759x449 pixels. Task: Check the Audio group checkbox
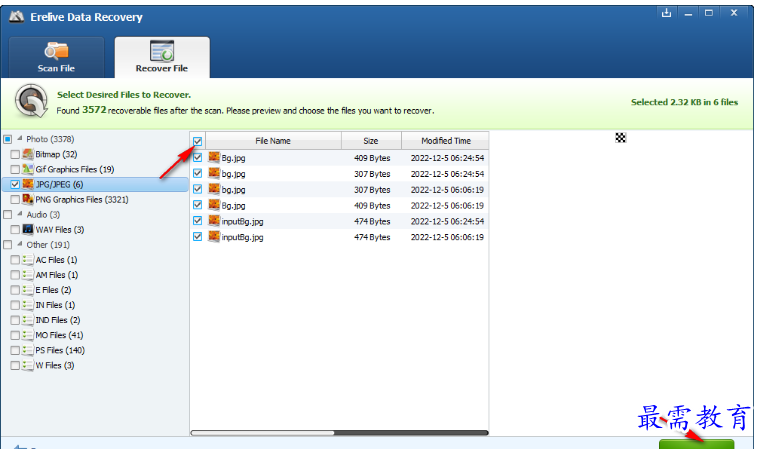point(7,214)
